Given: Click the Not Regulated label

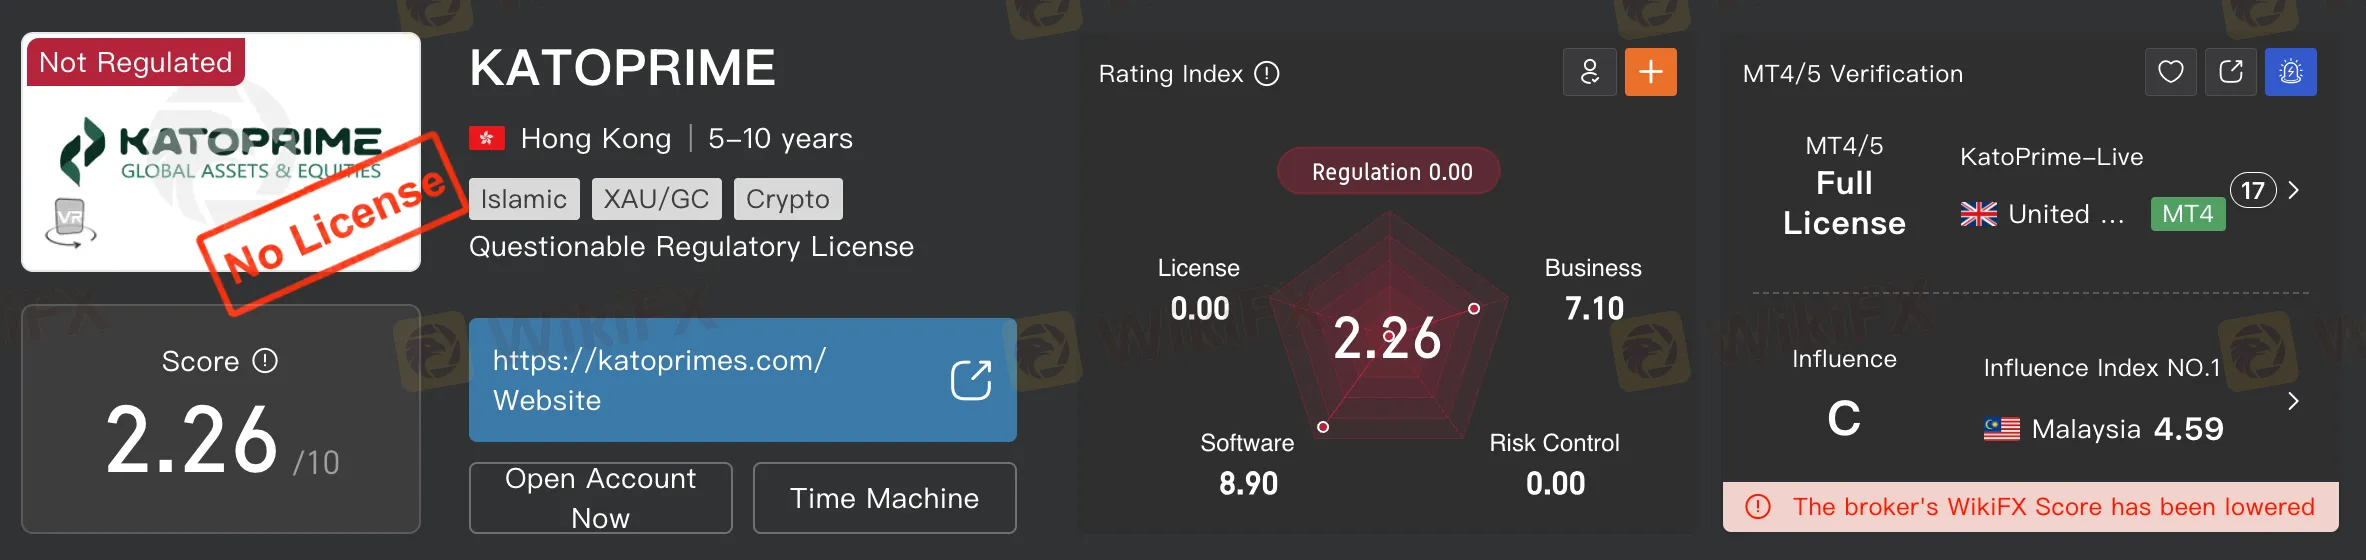Looking at the screenshot, I should pyautogui.click(x=136, y=62).
